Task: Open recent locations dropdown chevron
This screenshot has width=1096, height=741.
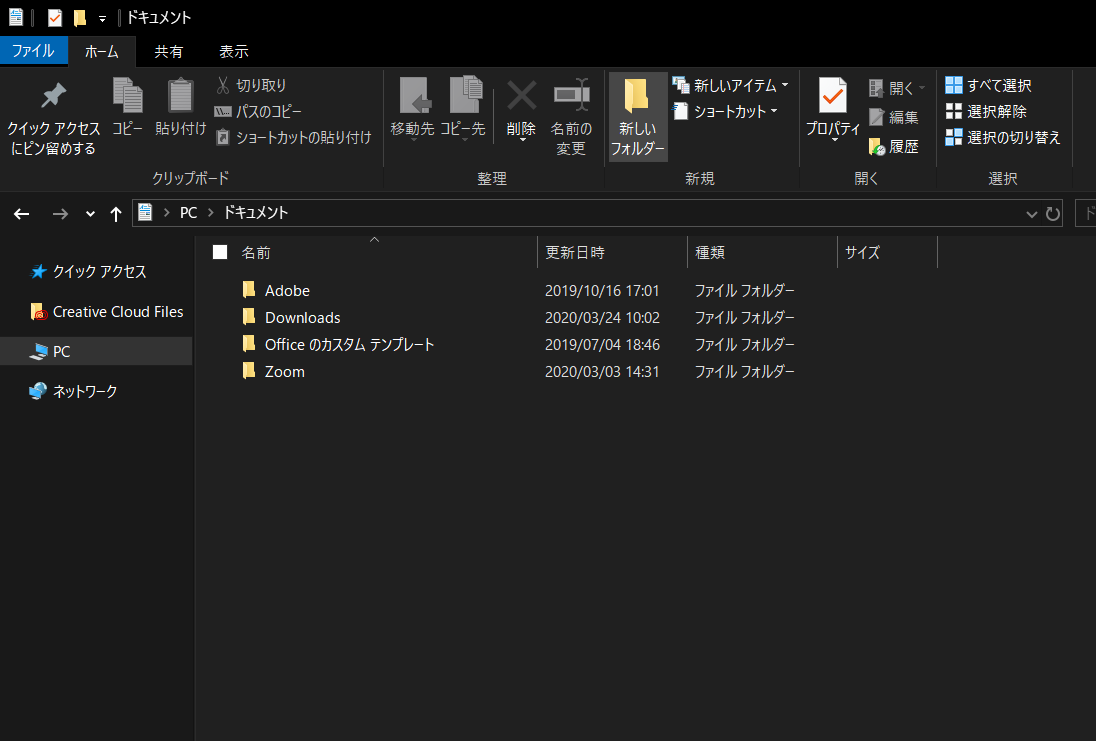Action: pos(90,214)
